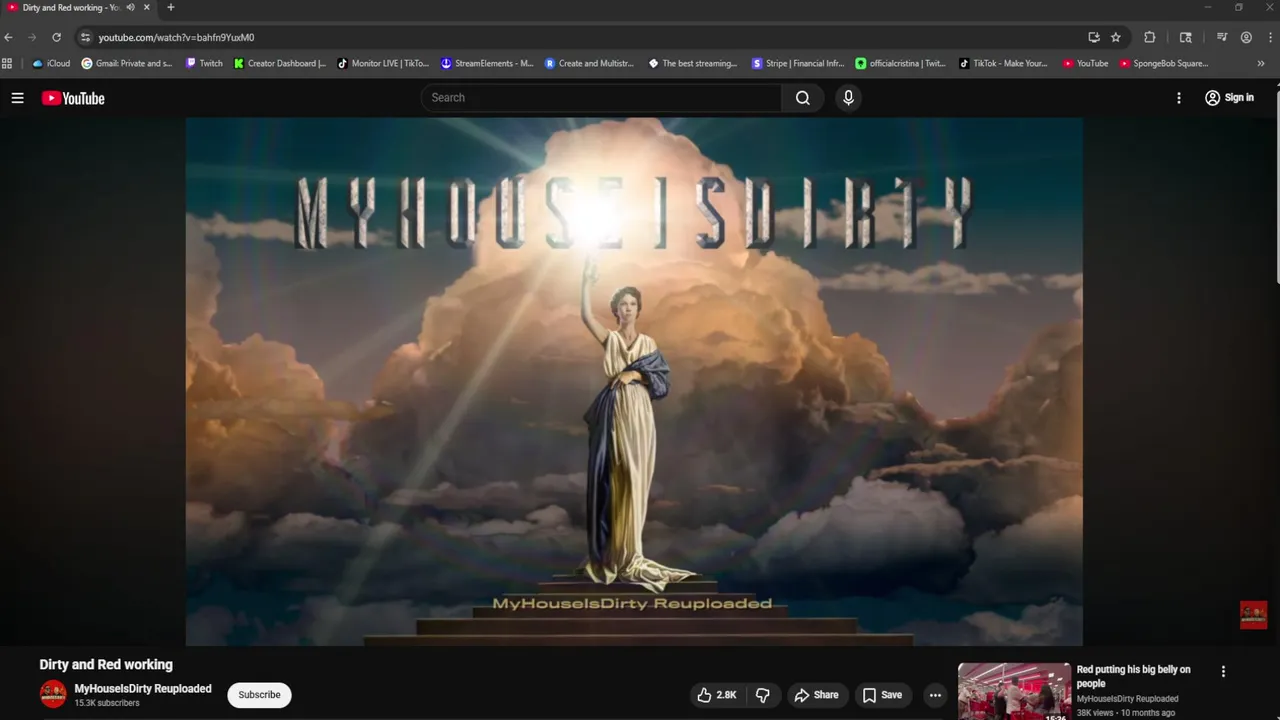Image resolution: width=1280 pixels, height=720 pixels.
Task: Open MyHouseIsDirty Reuploaded channel name link
Action: pyautogui.click(x=143, y=688)
